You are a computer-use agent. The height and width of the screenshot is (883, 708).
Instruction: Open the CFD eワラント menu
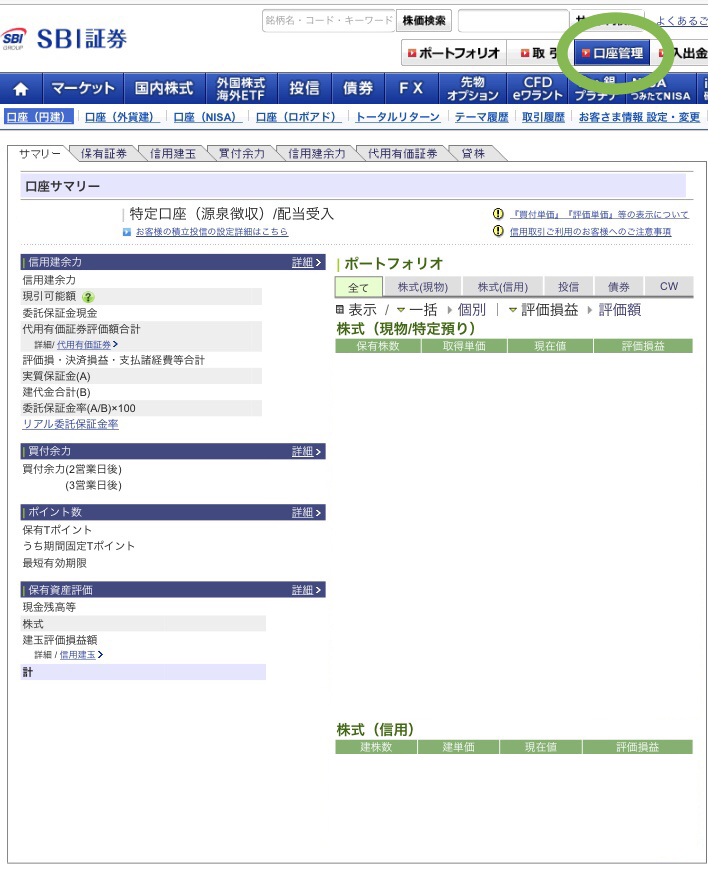coord(537,88)
